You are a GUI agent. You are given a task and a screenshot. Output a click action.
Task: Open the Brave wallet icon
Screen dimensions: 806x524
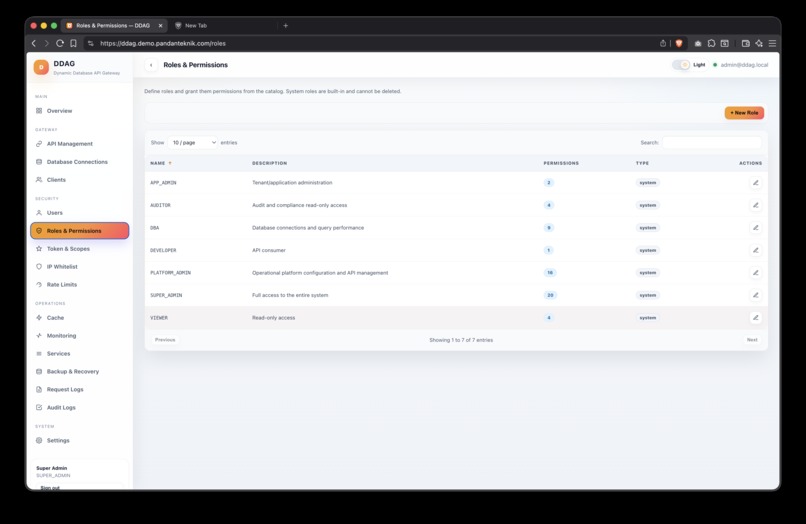click(x=745, y=43)
